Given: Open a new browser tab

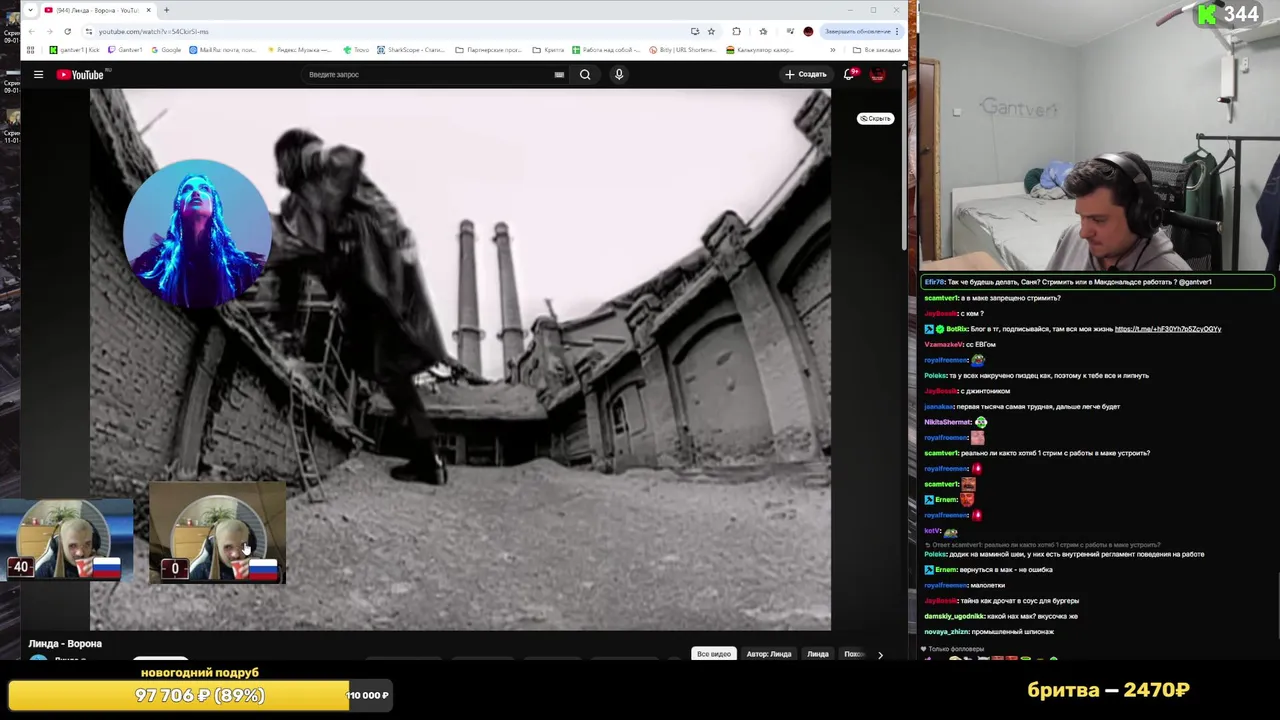Looking at the screenshot, I should [x=166, y=10].
